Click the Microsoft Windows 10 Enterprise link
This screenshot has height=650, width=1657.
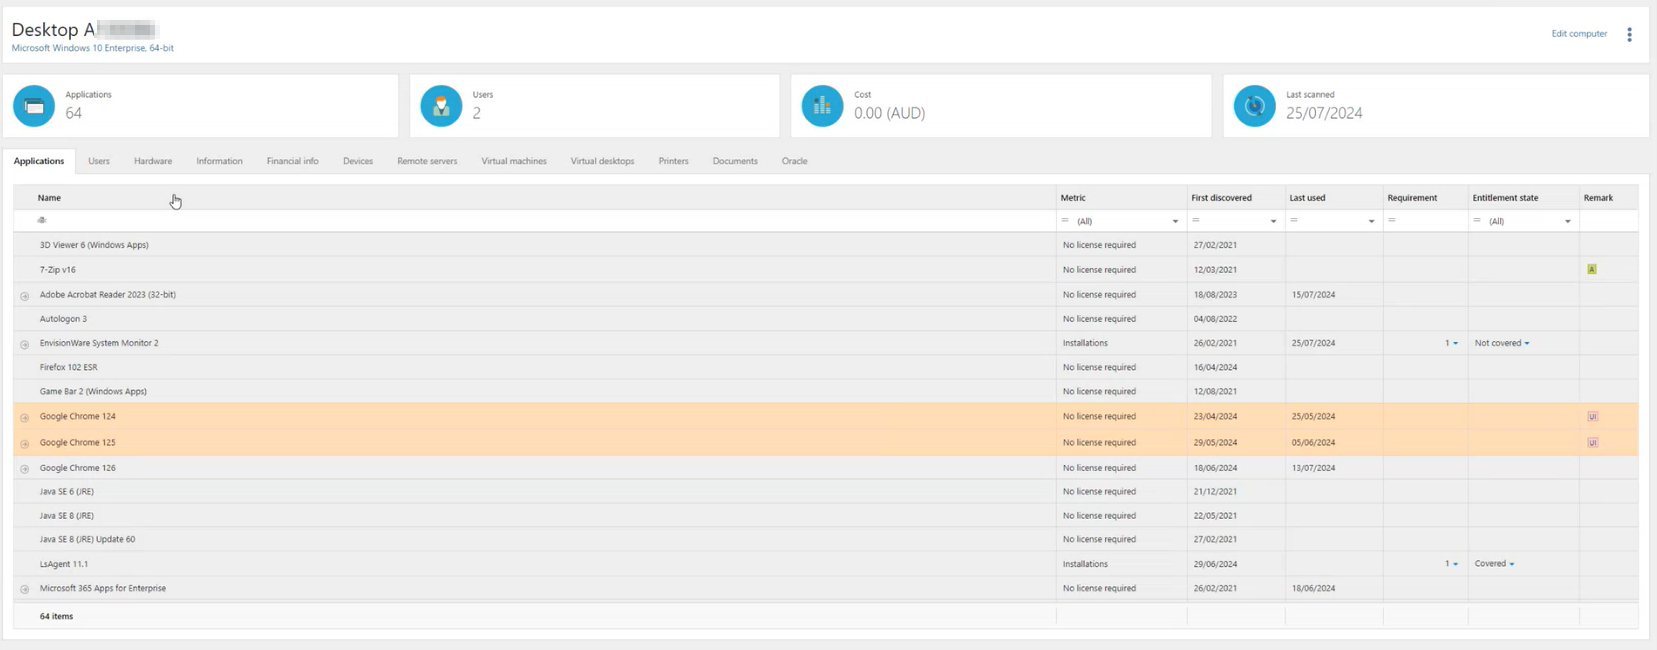92,48
